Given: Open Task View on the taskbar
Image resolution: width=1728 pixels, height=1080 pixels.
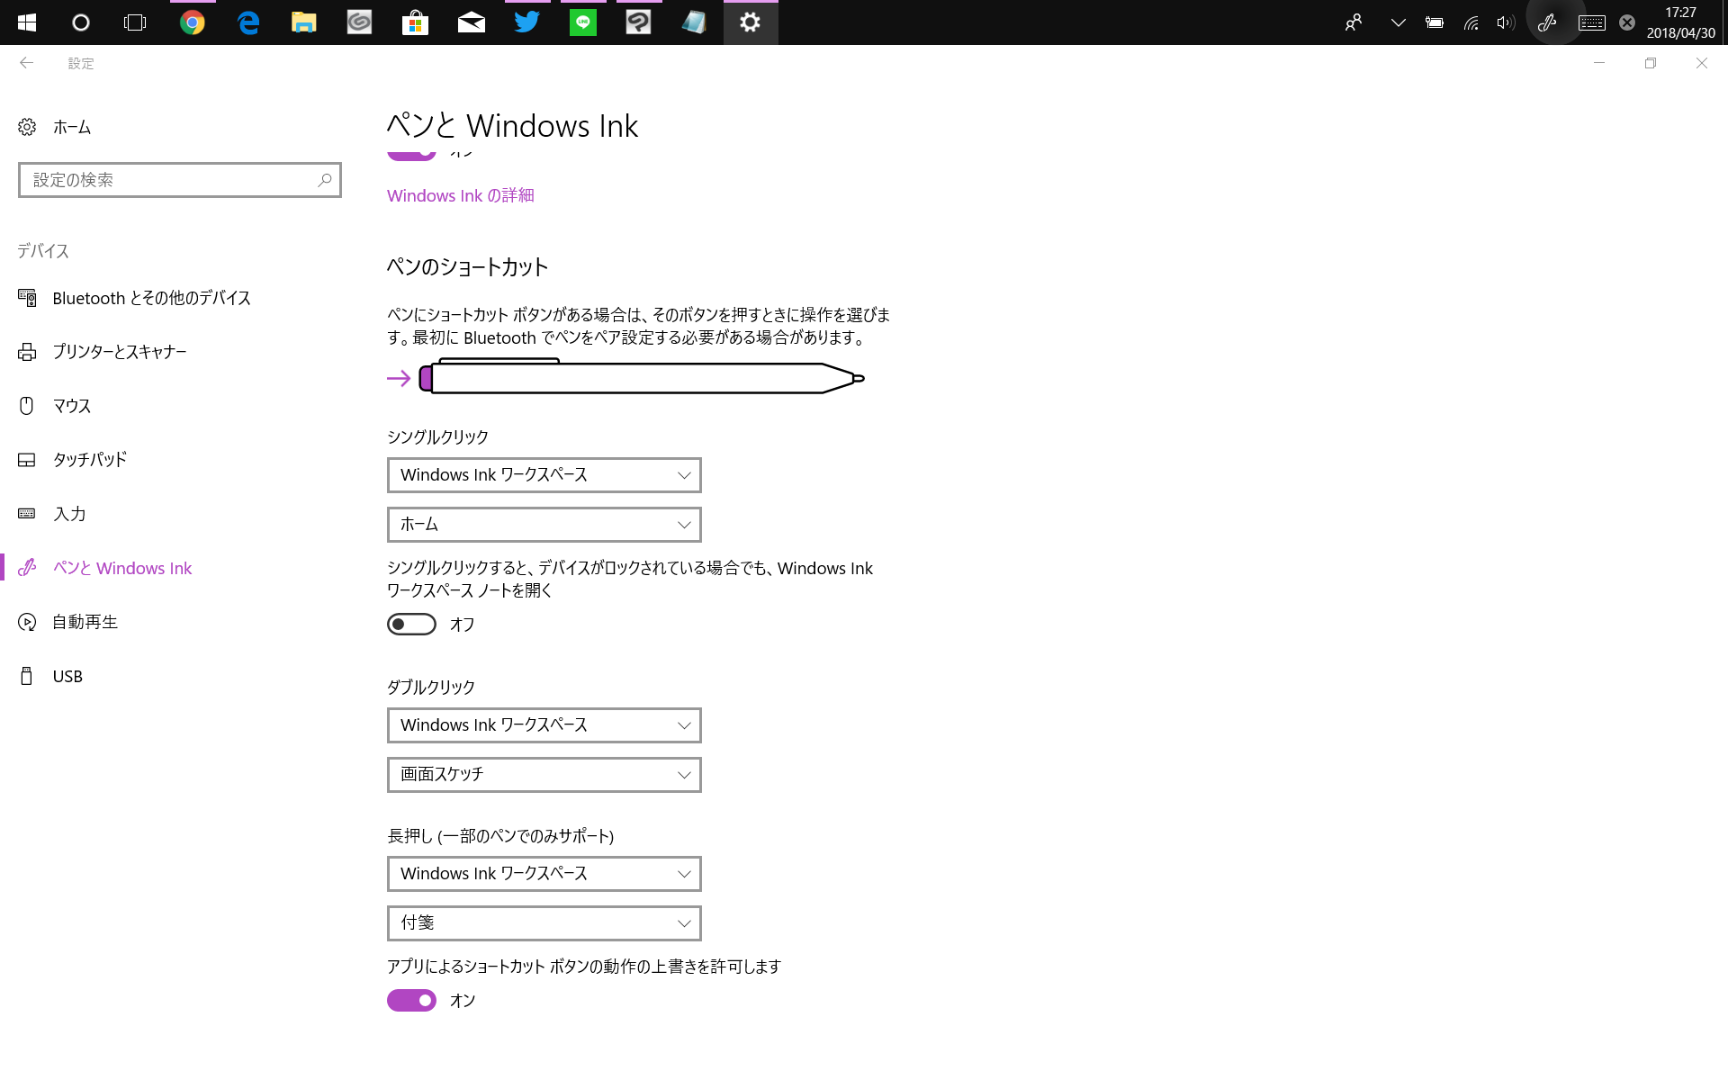Looking at the screenshot, I should coord(135,22).
